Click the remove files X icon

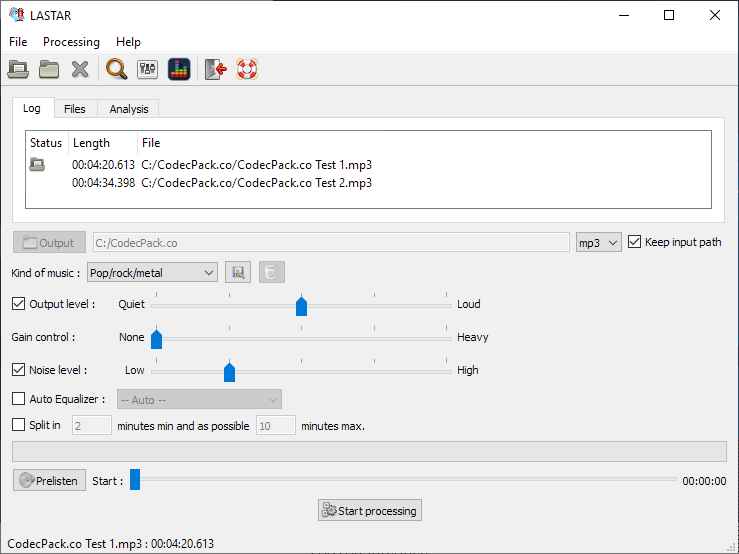point(80,69)
